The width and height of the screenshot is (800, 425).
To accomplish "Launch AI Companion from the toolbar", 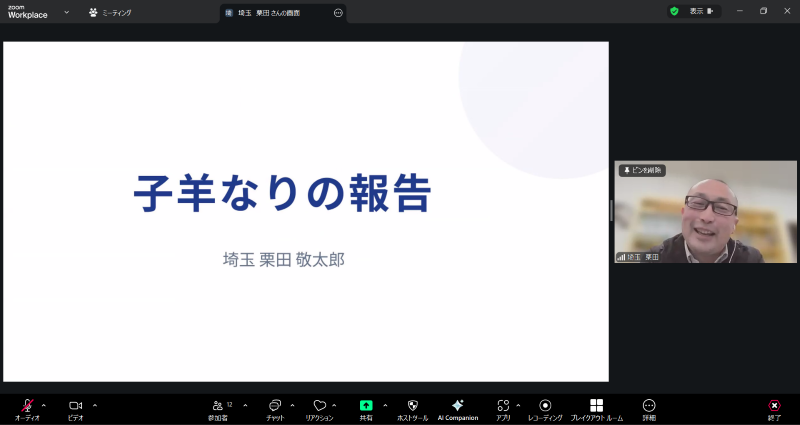I will click(457, 406).
